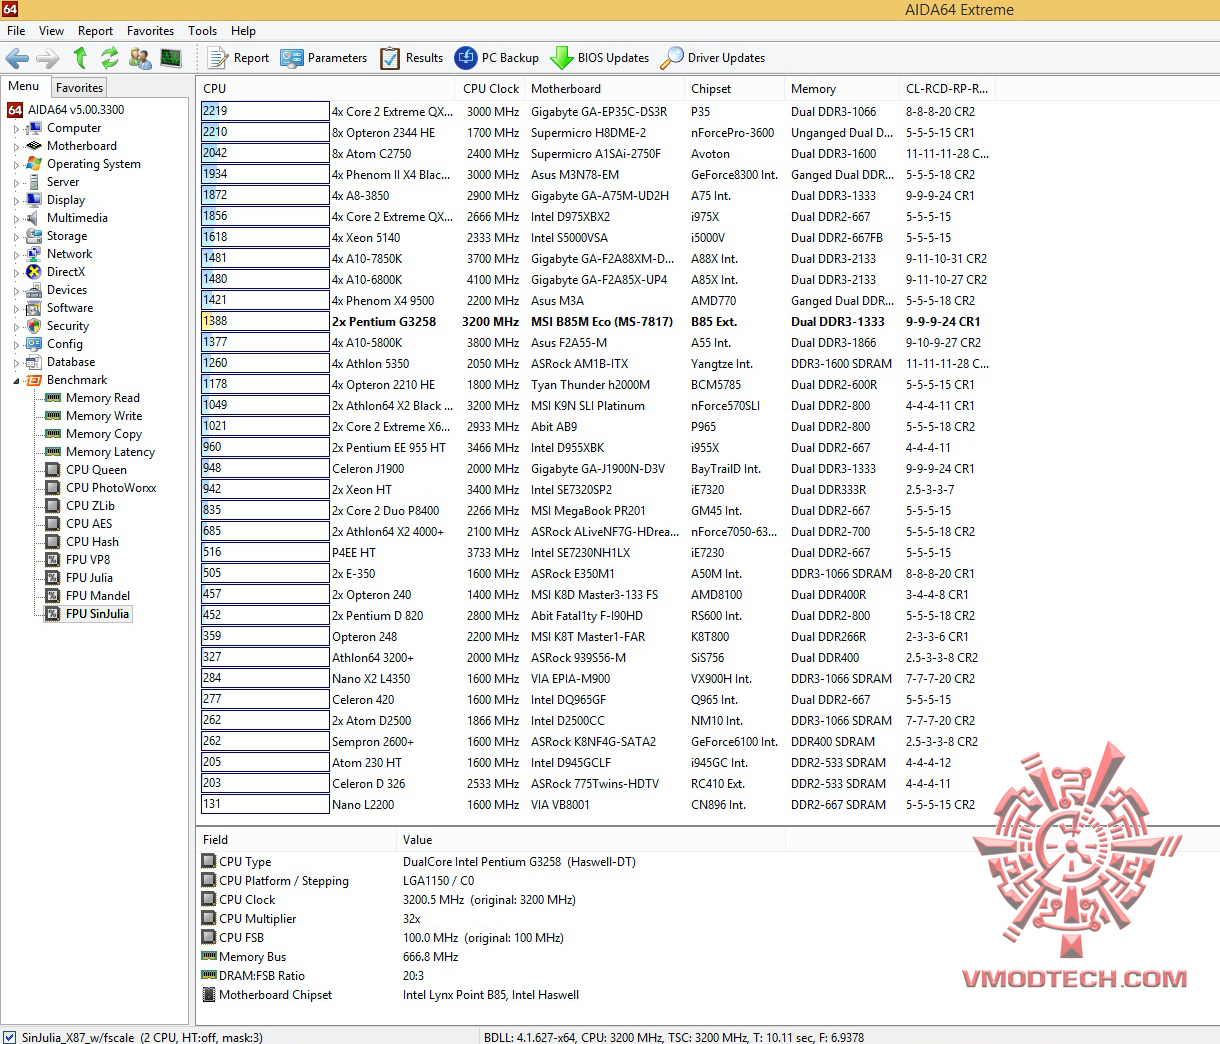The height and width of the screenshot is (1044, 1220).
Task: Expand the Network tree node
Action: coord(16,255)
